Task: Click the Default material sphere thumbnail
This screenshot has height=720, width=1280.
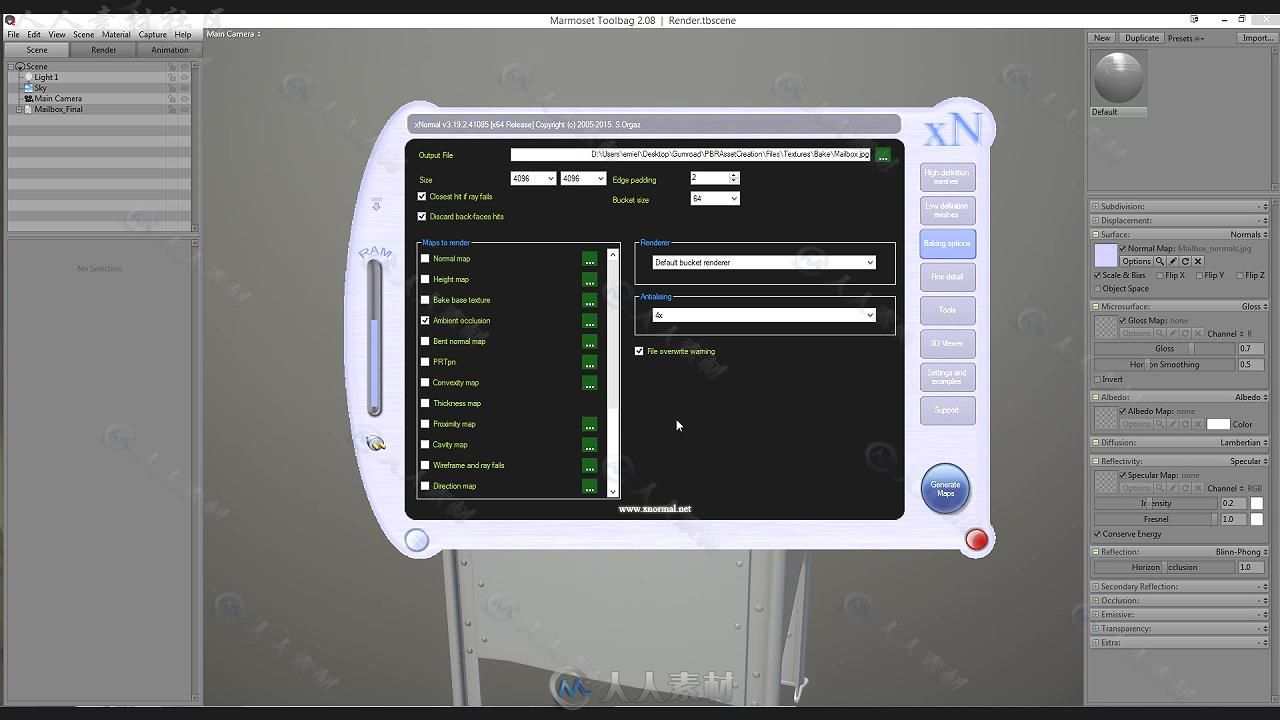Action: click(x=1118, y=78)
